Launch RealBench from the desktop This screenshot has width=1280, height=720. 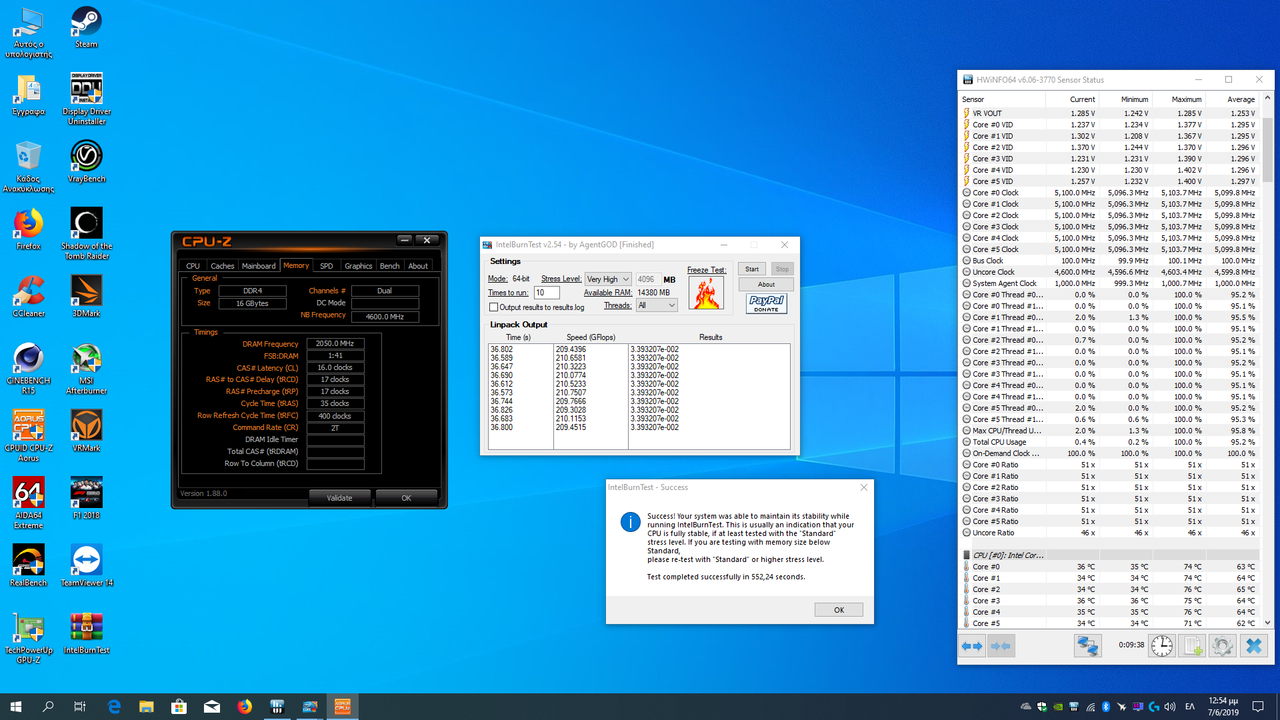click(x=28, y=565)
